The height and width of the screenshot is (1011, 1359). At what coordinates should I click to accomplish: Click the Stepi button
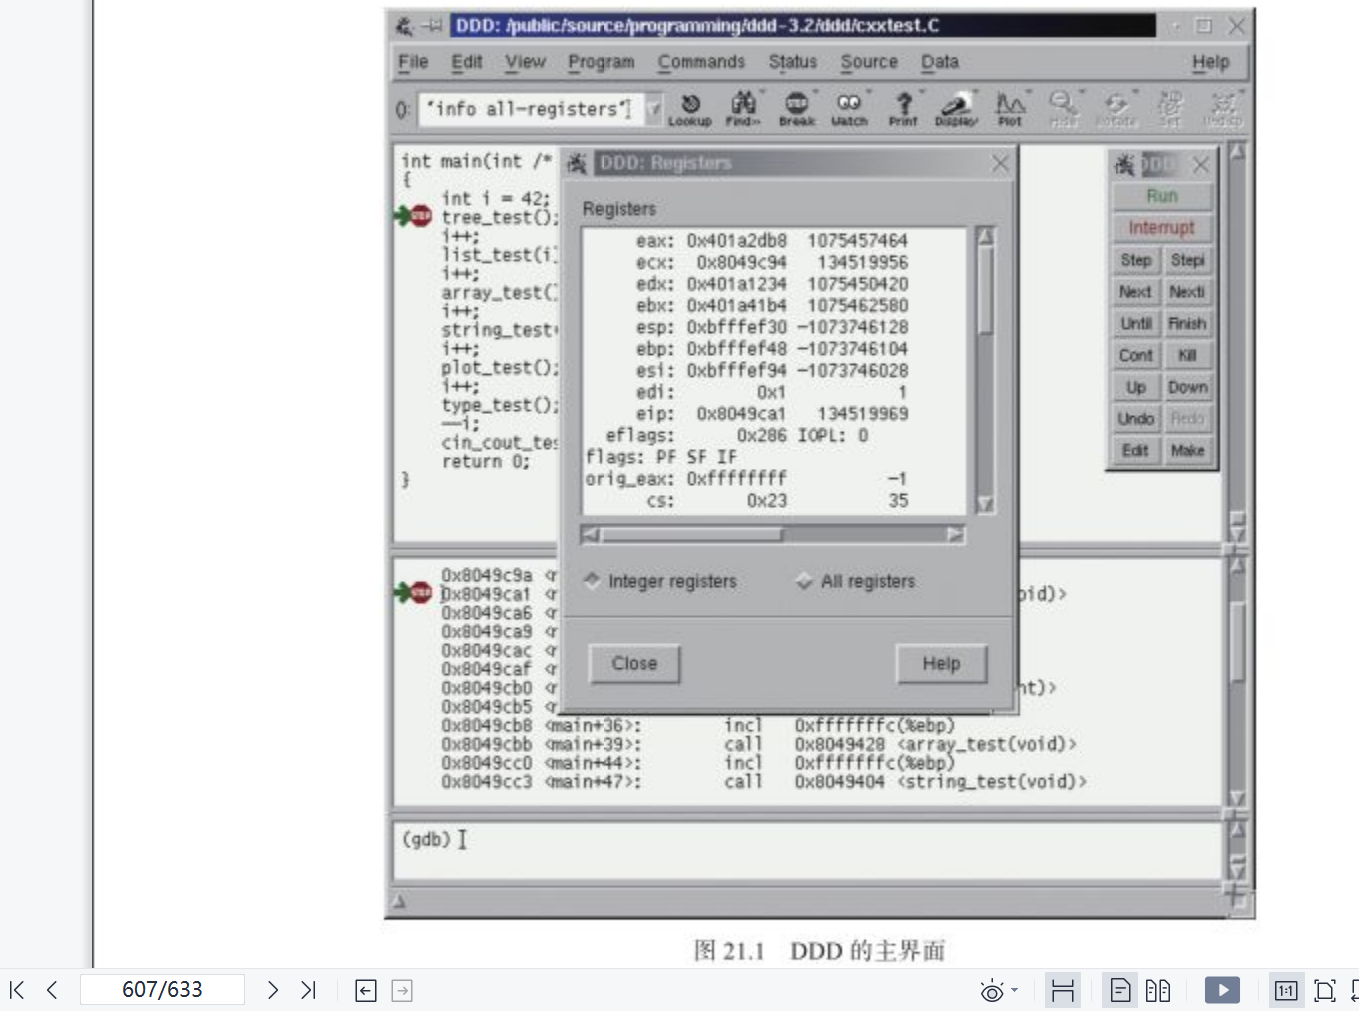(1188, 260)
